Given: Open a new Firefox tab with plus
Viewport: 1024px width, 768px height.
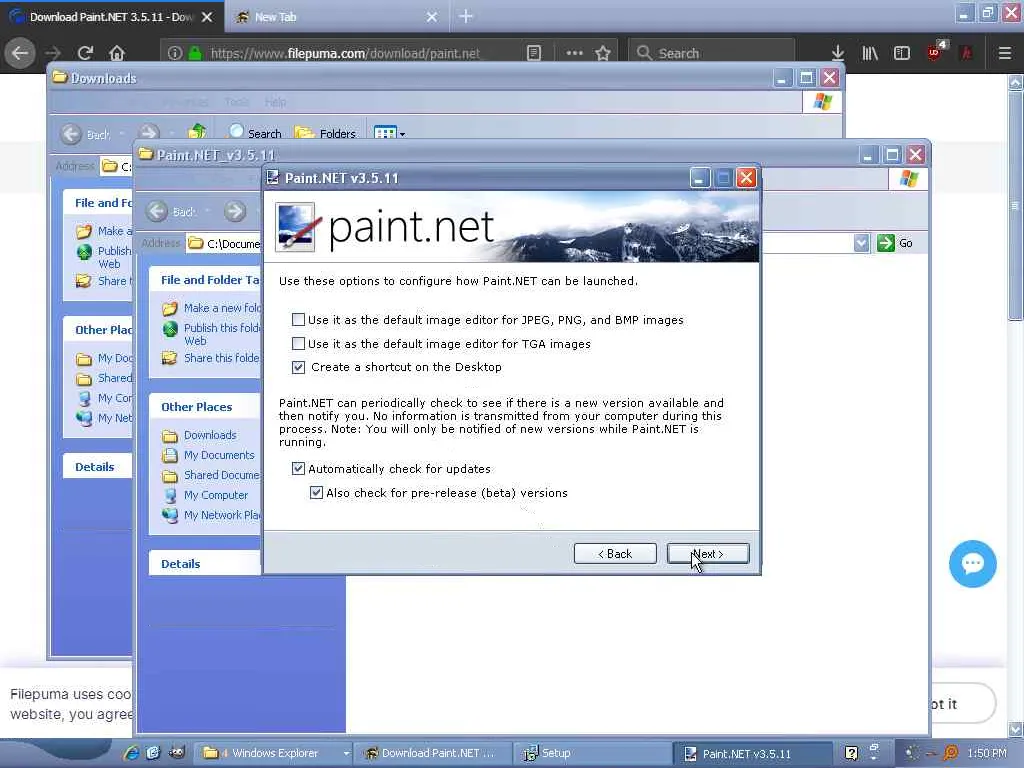Looking at the screenshot, I should (466, 16).
